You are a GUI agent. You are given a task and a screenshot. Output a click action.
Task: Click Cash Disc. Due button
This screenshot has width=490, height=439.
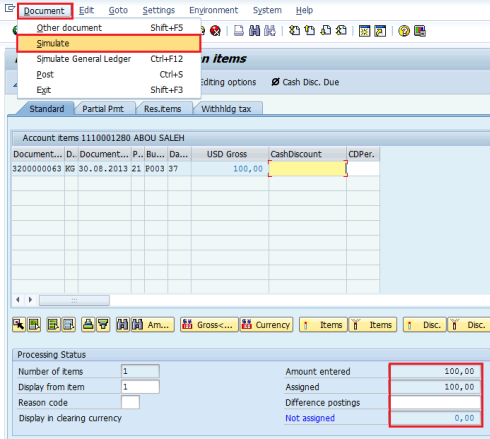click(x=305, y=82)
